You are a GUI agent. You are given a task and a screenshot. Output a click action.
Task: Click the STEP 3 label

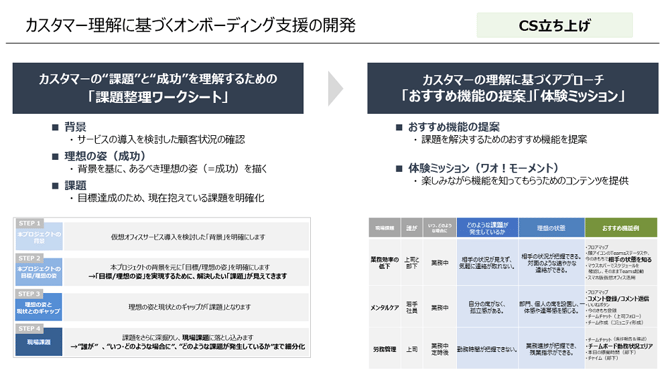[29, 294]
